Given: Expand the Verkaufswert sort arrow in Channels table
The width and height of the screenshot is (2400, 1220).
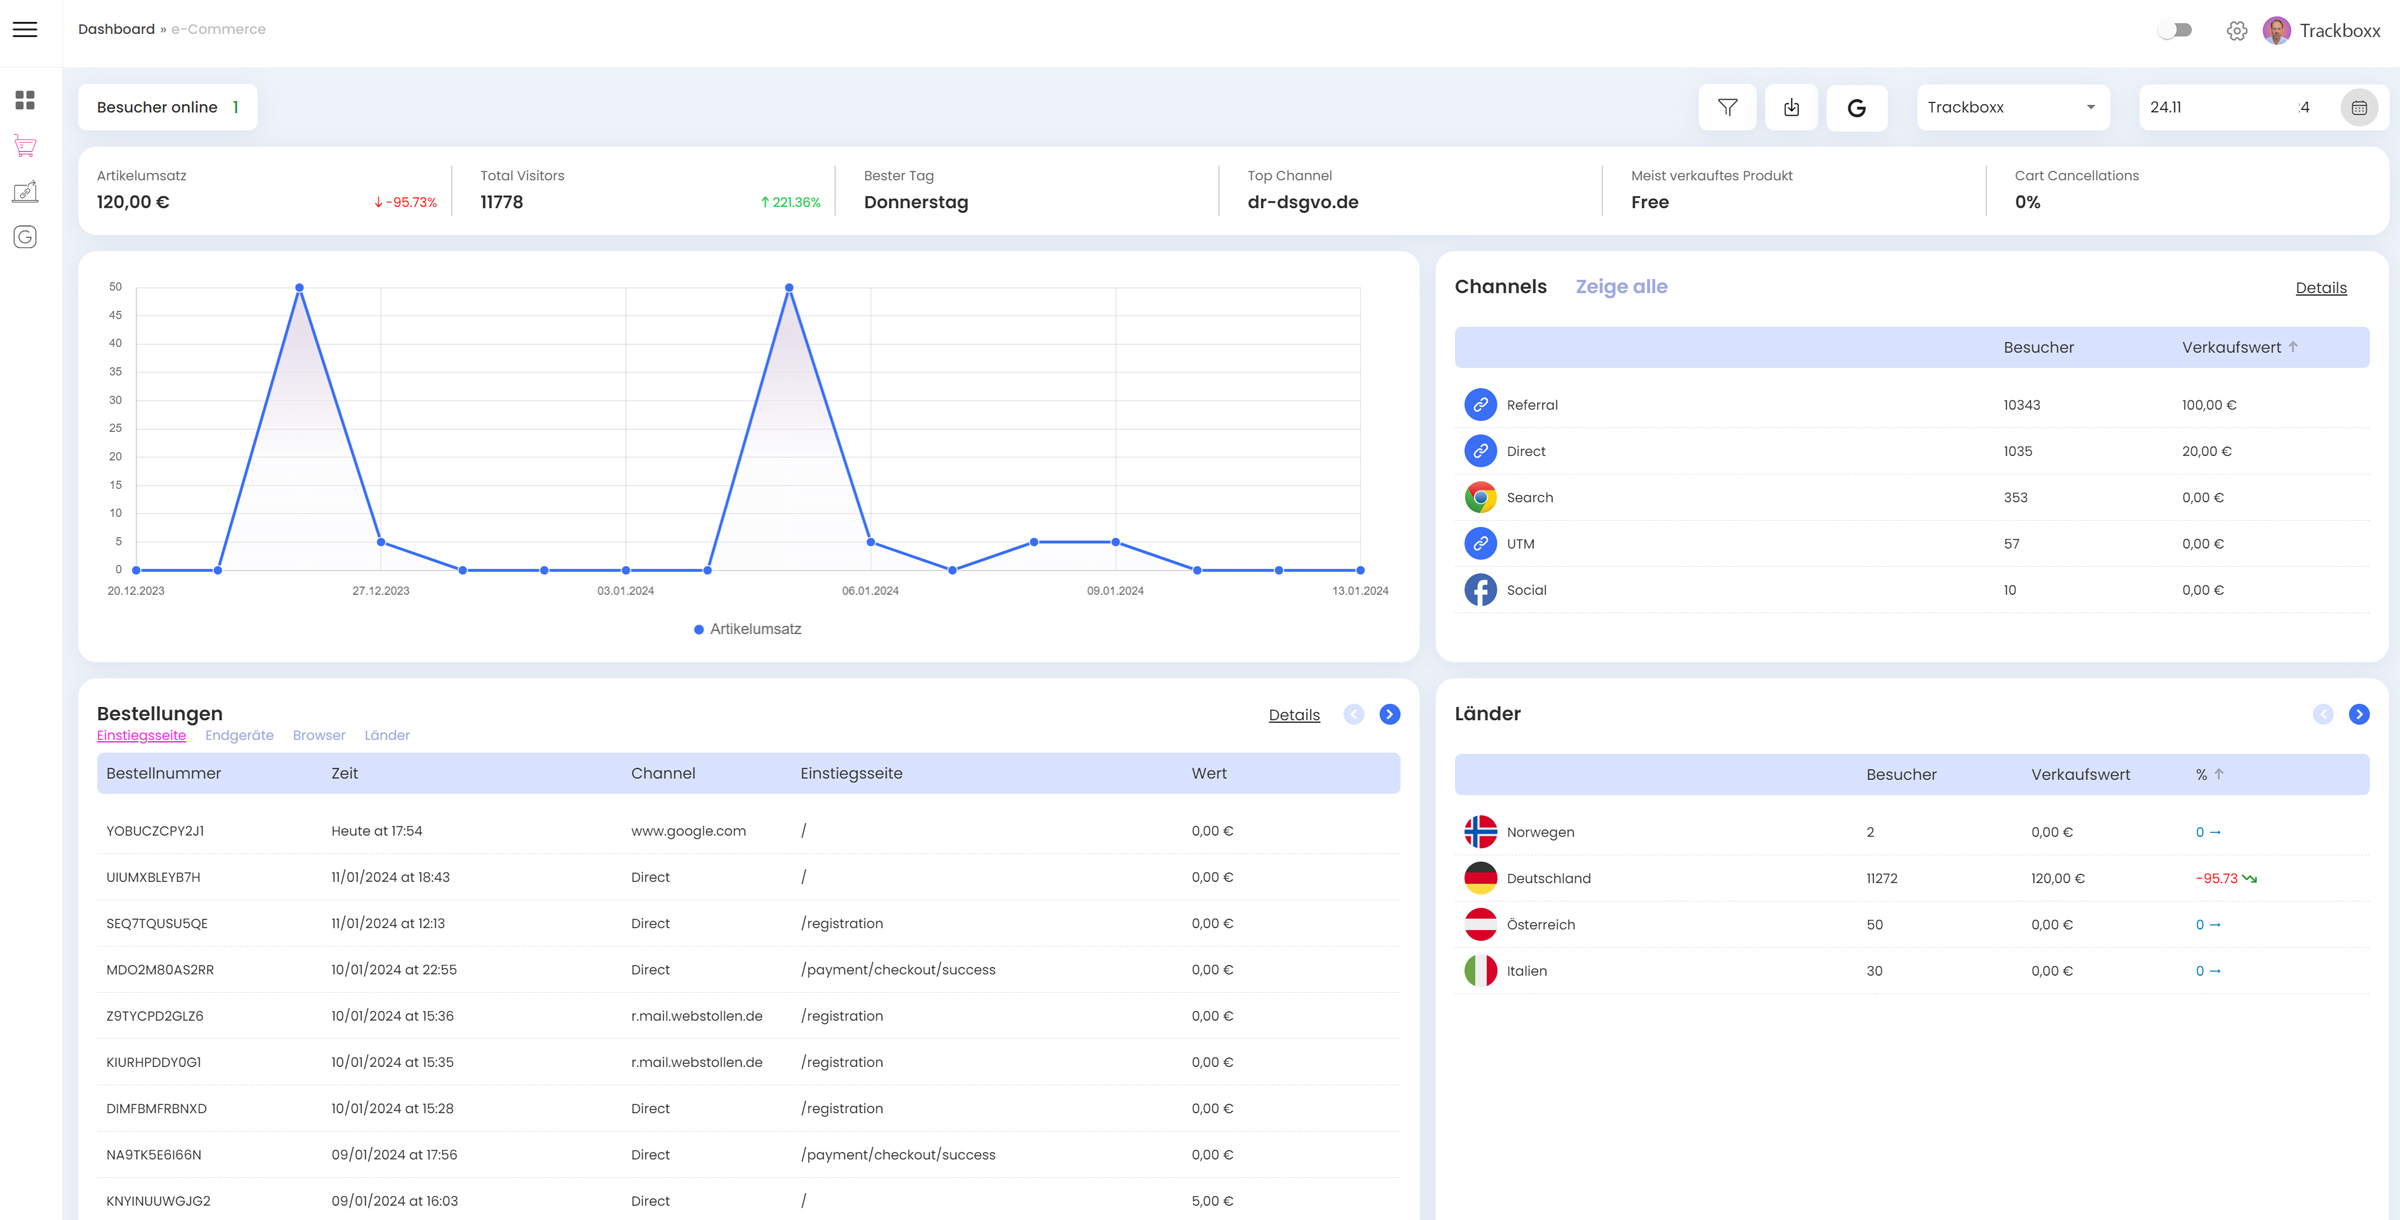Looking at the screenshot, I should (2295, 347).
